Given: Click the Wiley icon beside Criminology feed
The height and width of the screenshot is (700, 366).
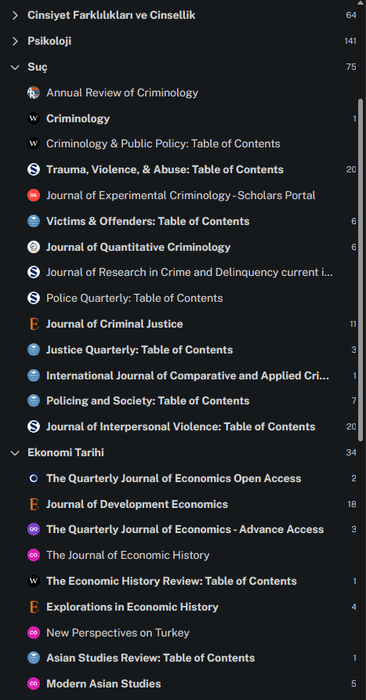Looking at the screenshot, I should (33, 119).
